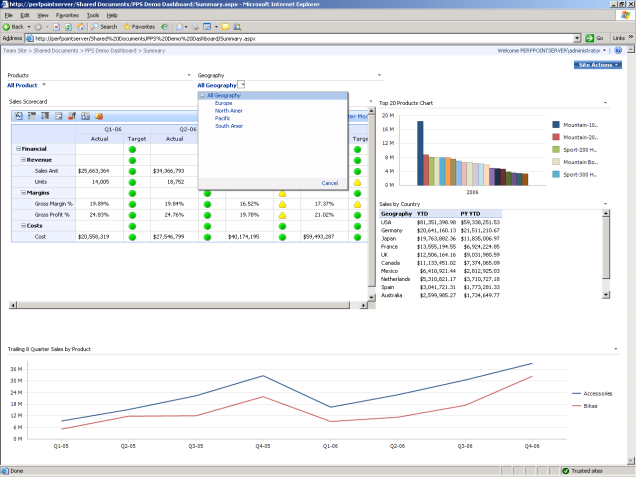
Task: Open Trailing 8 Quarter Sales web part menu
Action: pyautogui.click(x=616, y=349)
